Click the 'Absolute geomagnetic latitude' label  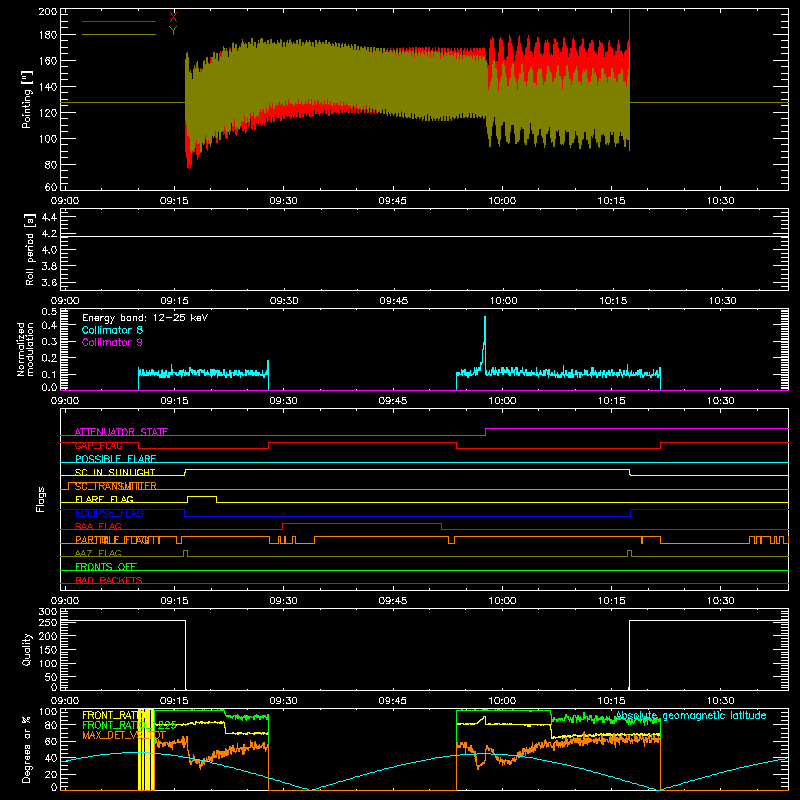click(691, 716)
